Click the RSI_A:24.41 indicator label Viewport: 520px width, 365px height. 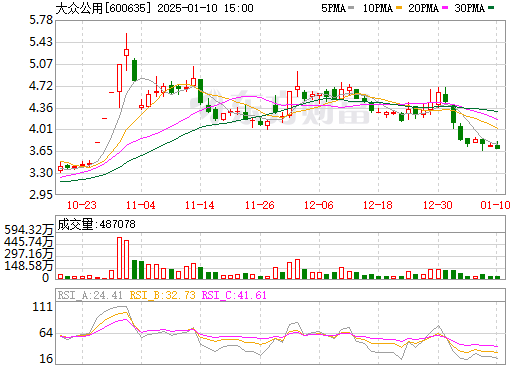[x=90, y=295]
